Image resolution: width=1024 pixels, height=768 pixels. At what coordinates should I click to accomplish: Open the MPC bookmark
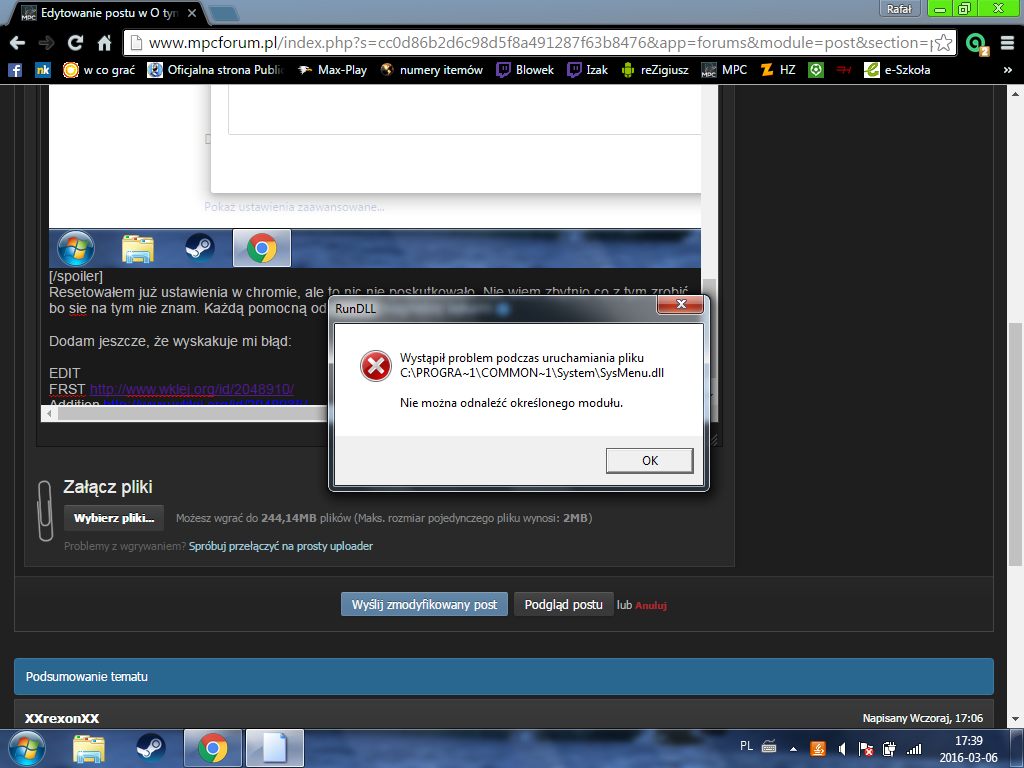point(724,70)
